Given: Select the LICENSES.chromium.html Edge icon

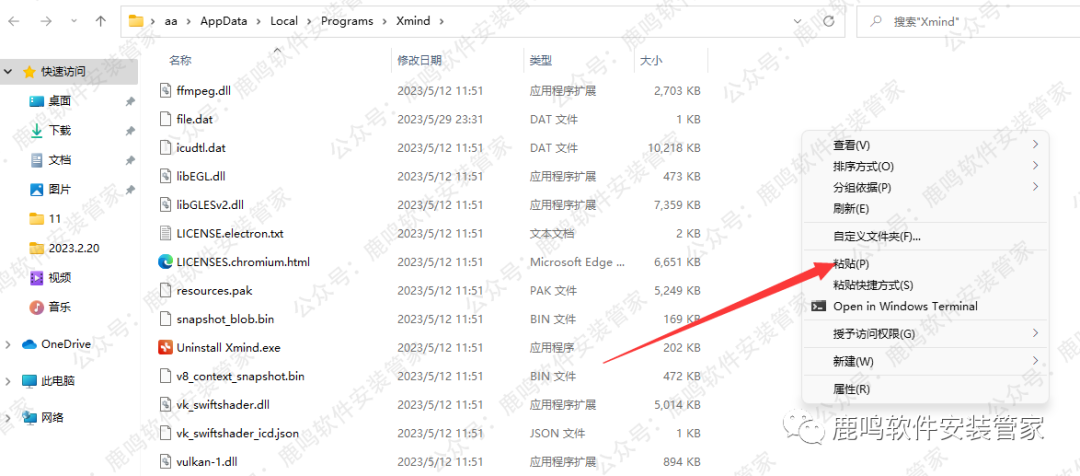Looking at the screenshot, I should [165, 262].
